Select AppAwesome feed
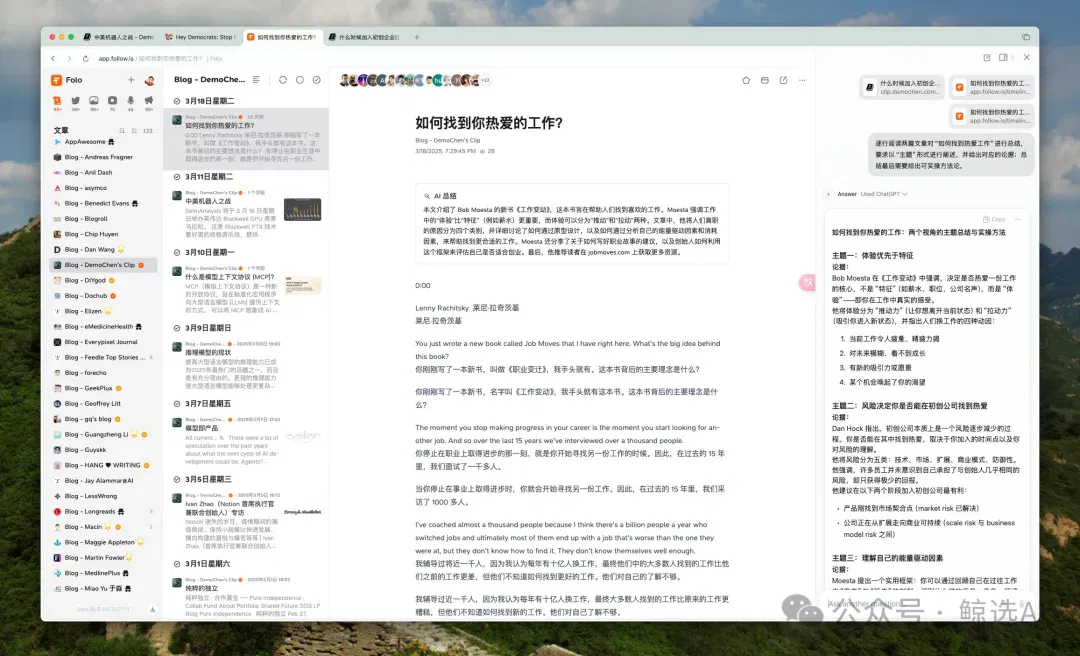The image size is (1080, 656). 104,141
